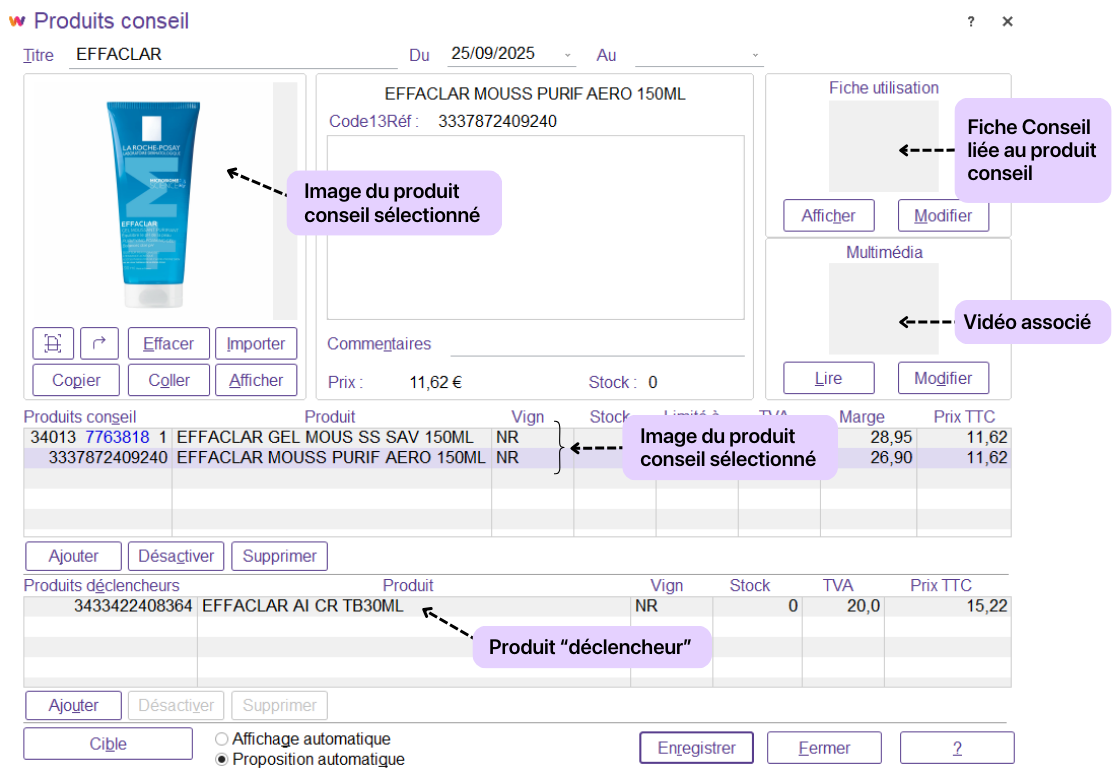Image resolution: width=1114 pixels, height=775 pixels.
Task: Click the rotate image arrow icon
Action: 99,343
